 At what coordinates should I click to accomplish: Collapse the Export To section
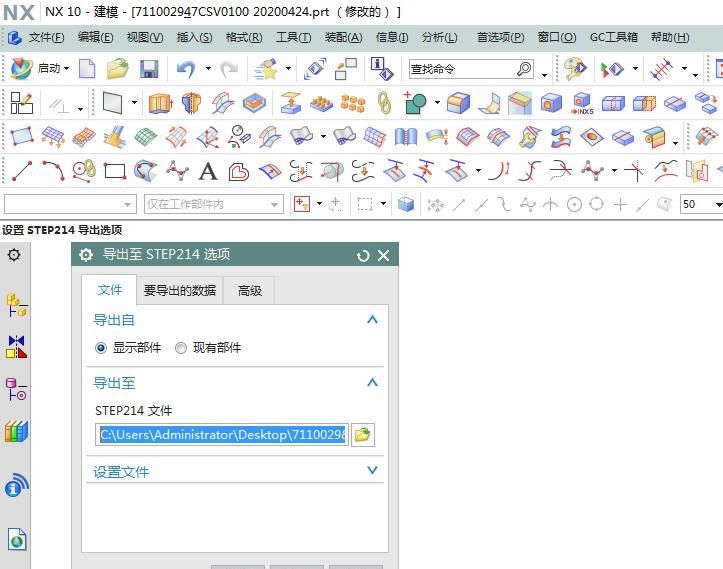tap(372, 382)
